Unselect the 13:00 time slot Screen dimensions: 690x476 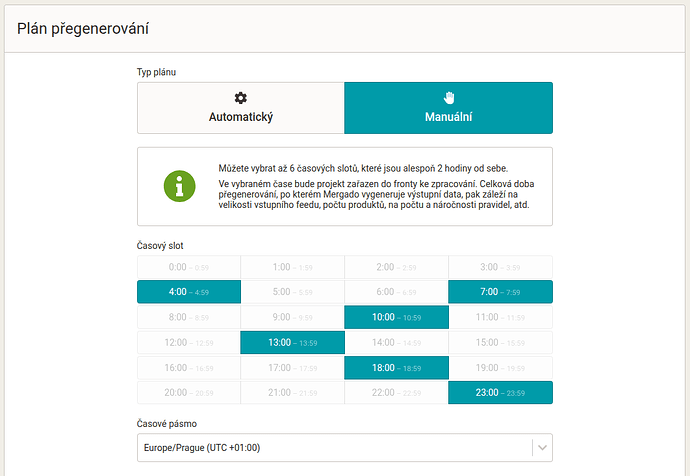(292, 342)
